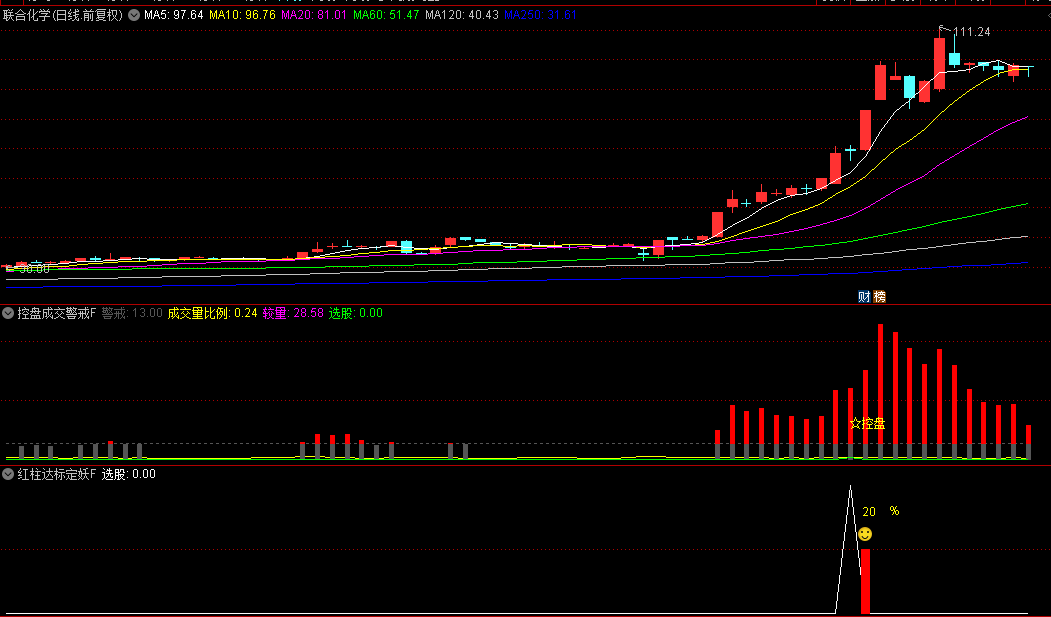Click the 控盘成交警戒F indicator name

pos(57,313)
